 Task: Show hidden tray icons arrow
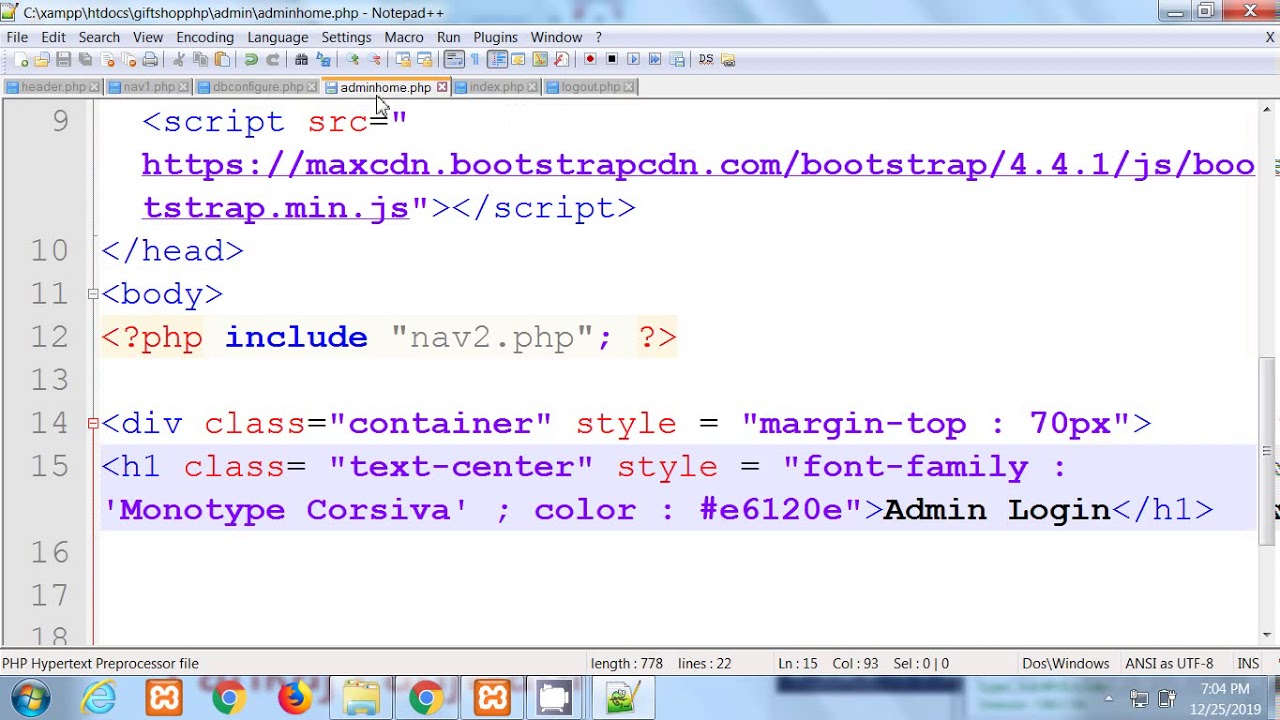coord(1109,698)
